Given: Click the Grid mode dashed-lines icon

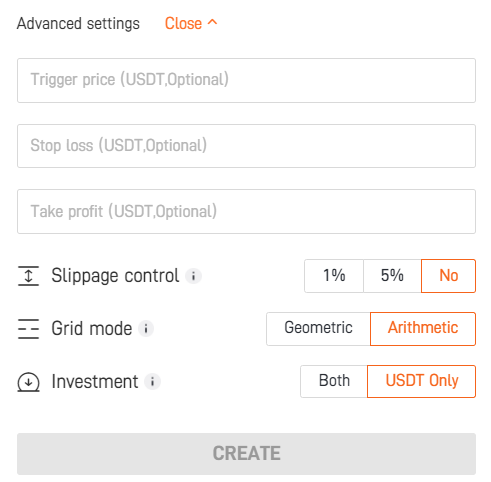Looking at the screenshot, I should click(x=28, y=329).
